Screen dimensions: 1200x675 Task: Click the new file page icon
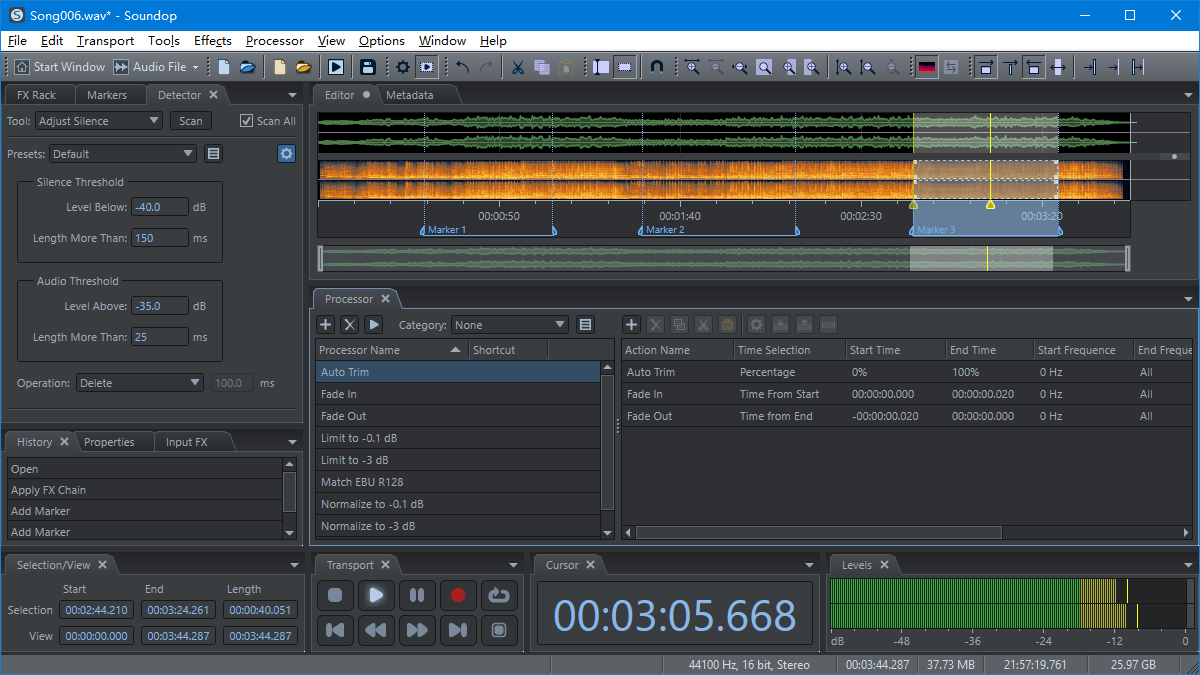pos(224,67)
